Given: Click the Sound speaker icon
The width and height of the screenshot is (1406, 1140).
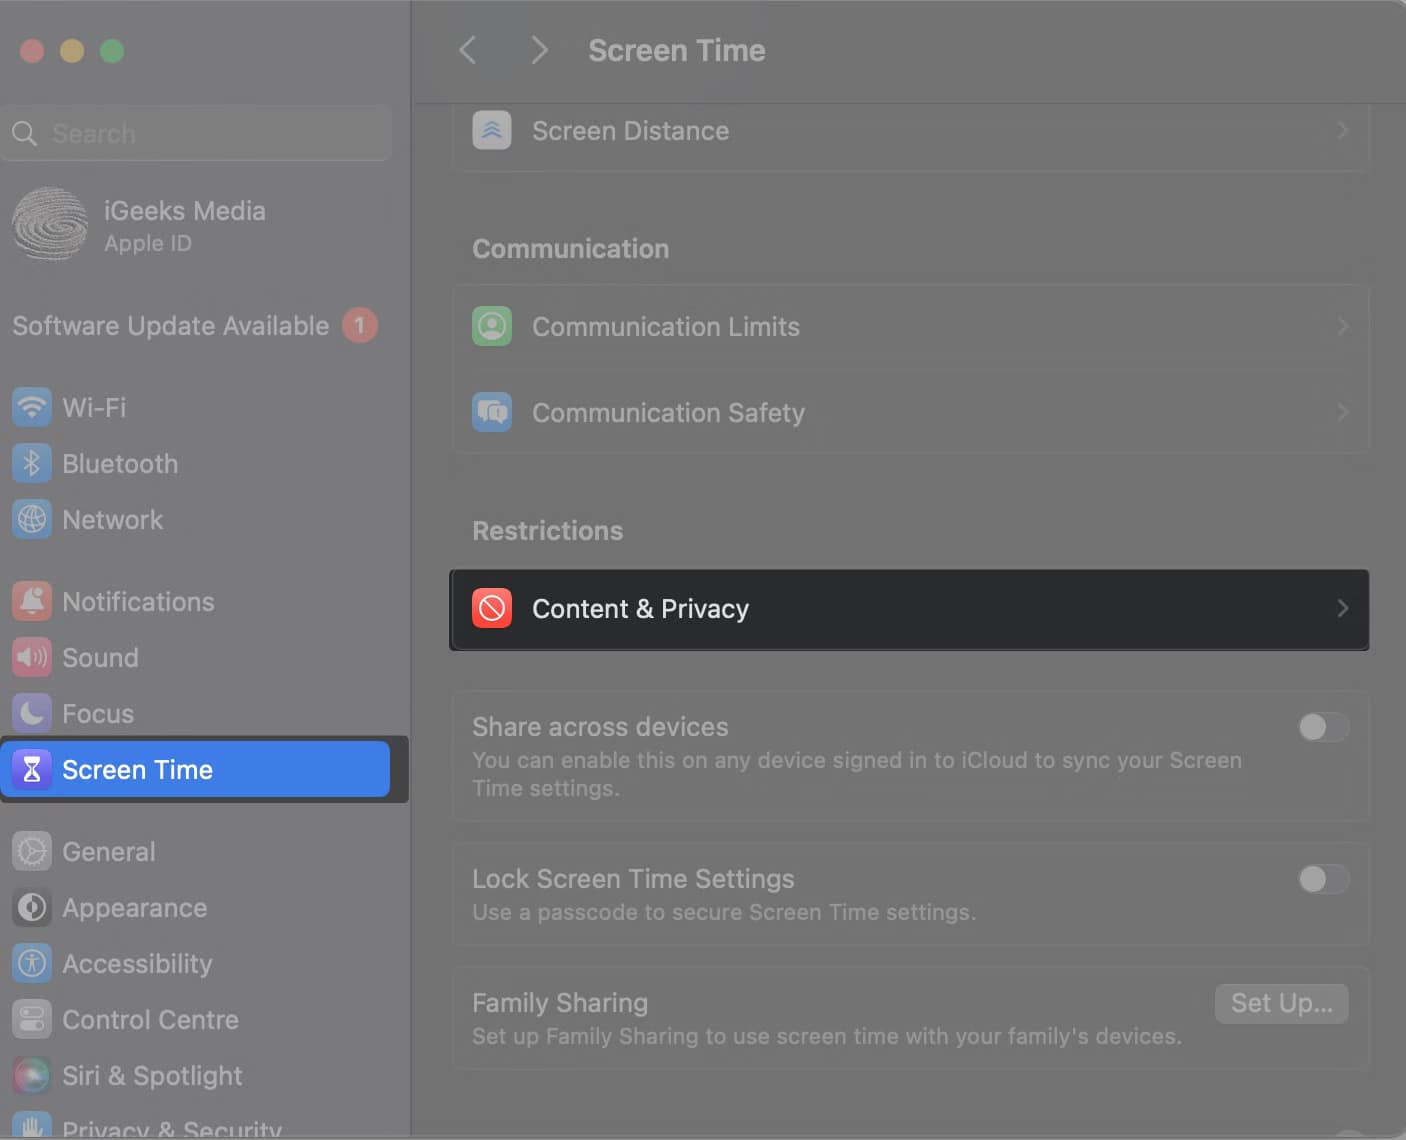Looking at the screenshot, I should click(32, 658).
